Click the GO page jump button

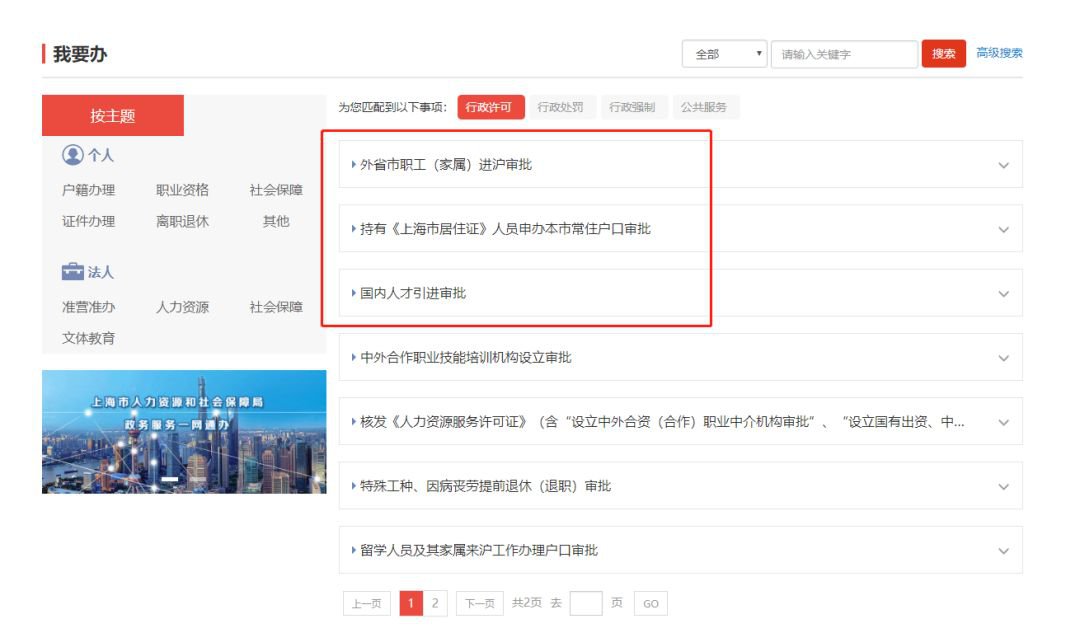coord(650,603)
